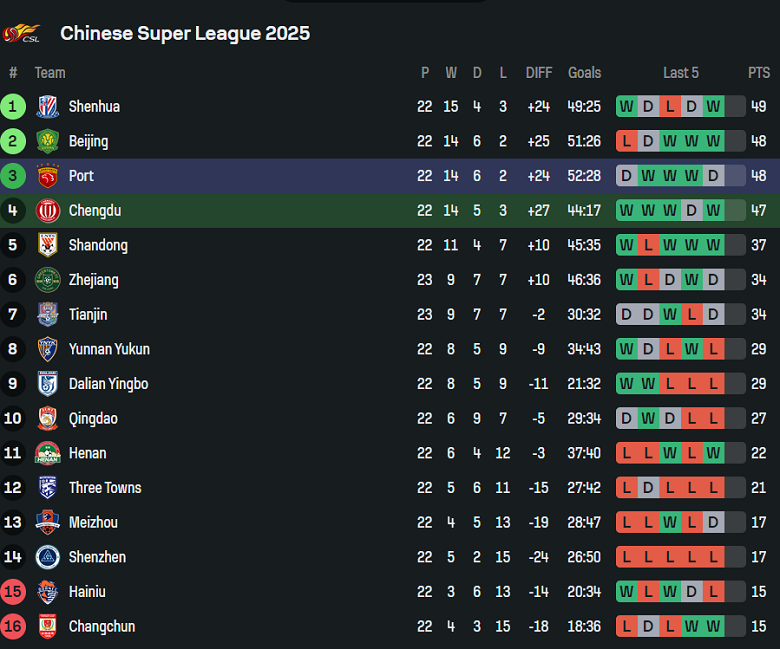Sort the table by PTS column header
780x649 pixels.
[759, 73]
